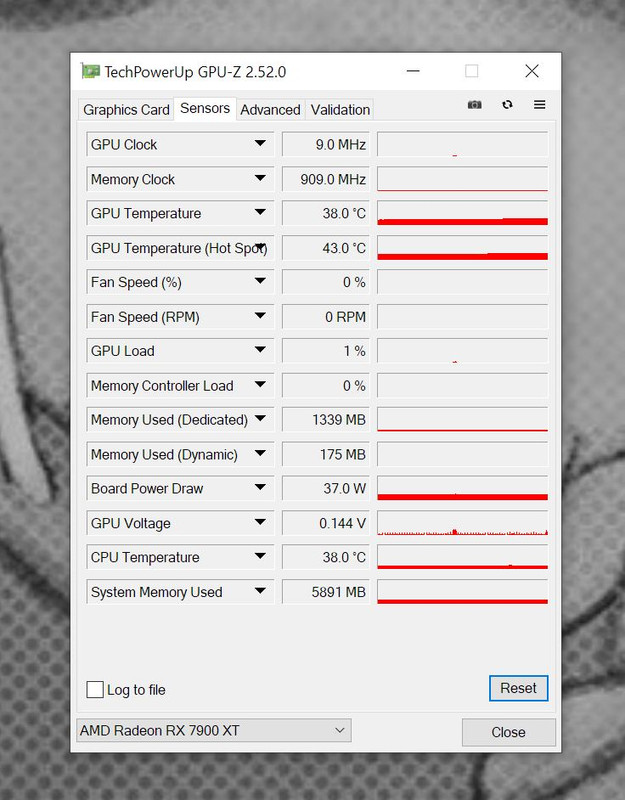Open the hamburger menu icon
Screen dimensions: 625x800
(x=539, y=105)
